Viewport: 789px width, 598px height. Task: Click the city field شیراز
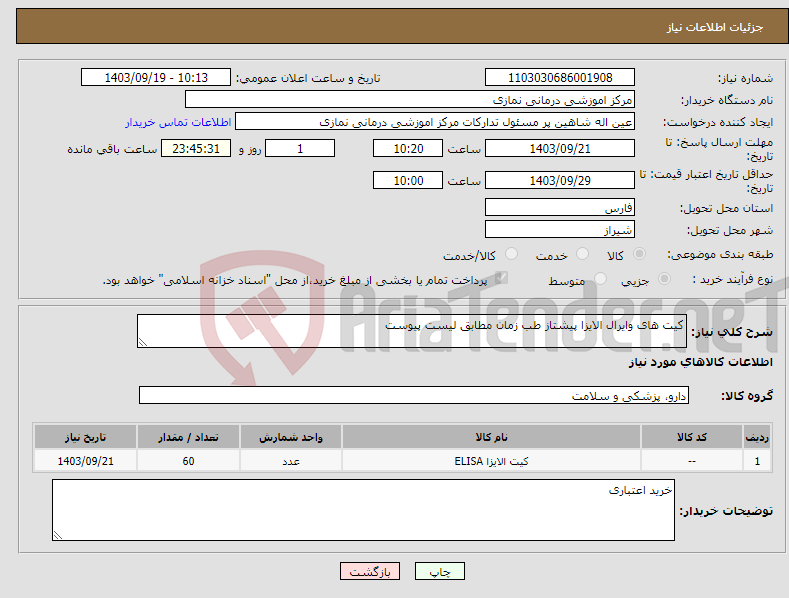560,230
